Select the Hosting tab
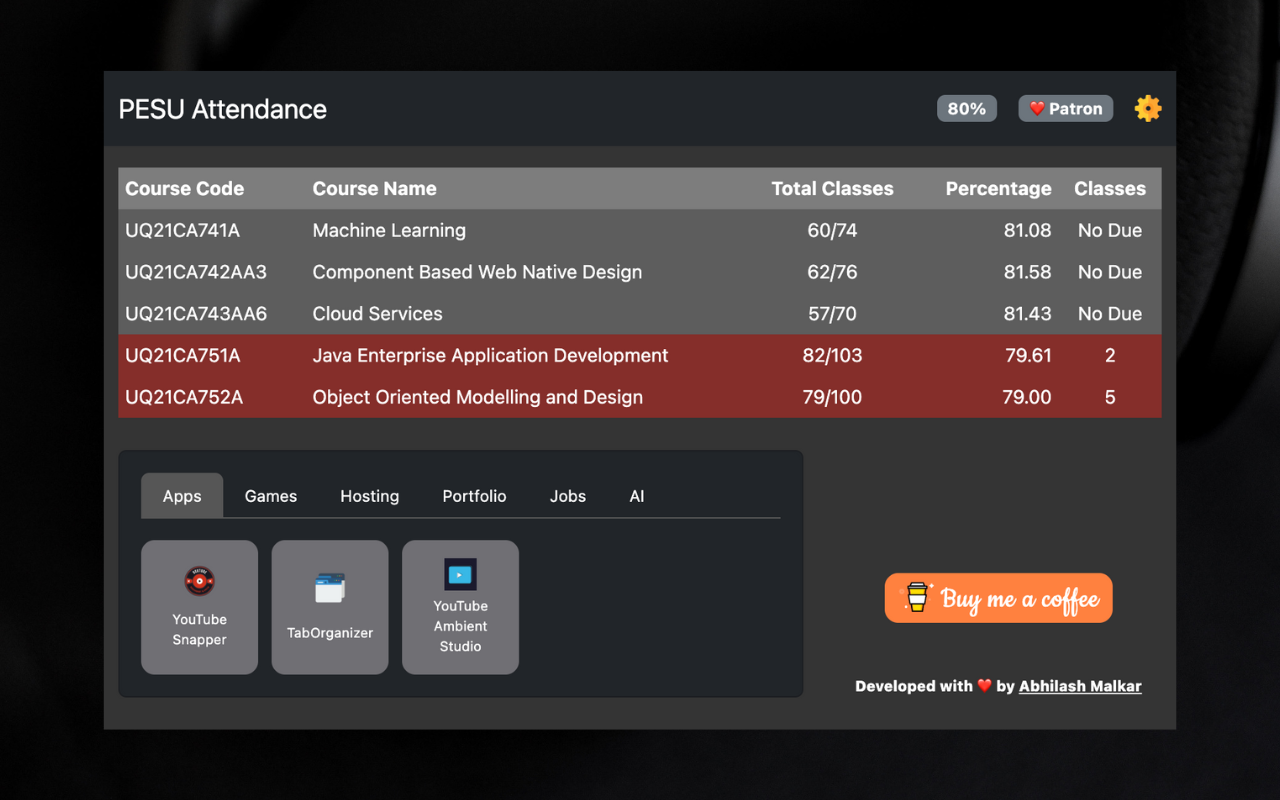Image resolution: width=1280 pixels, height=800 pixels. coord(369,496)
